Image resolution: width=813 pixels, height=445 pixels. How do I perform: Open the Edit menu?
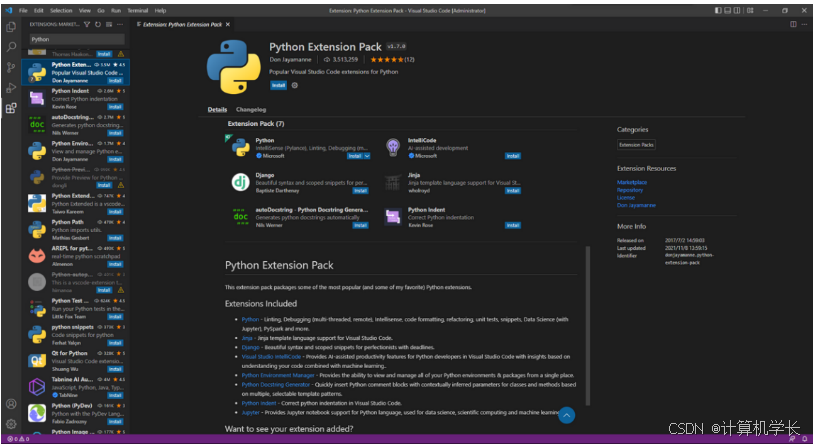coord(39,10)
